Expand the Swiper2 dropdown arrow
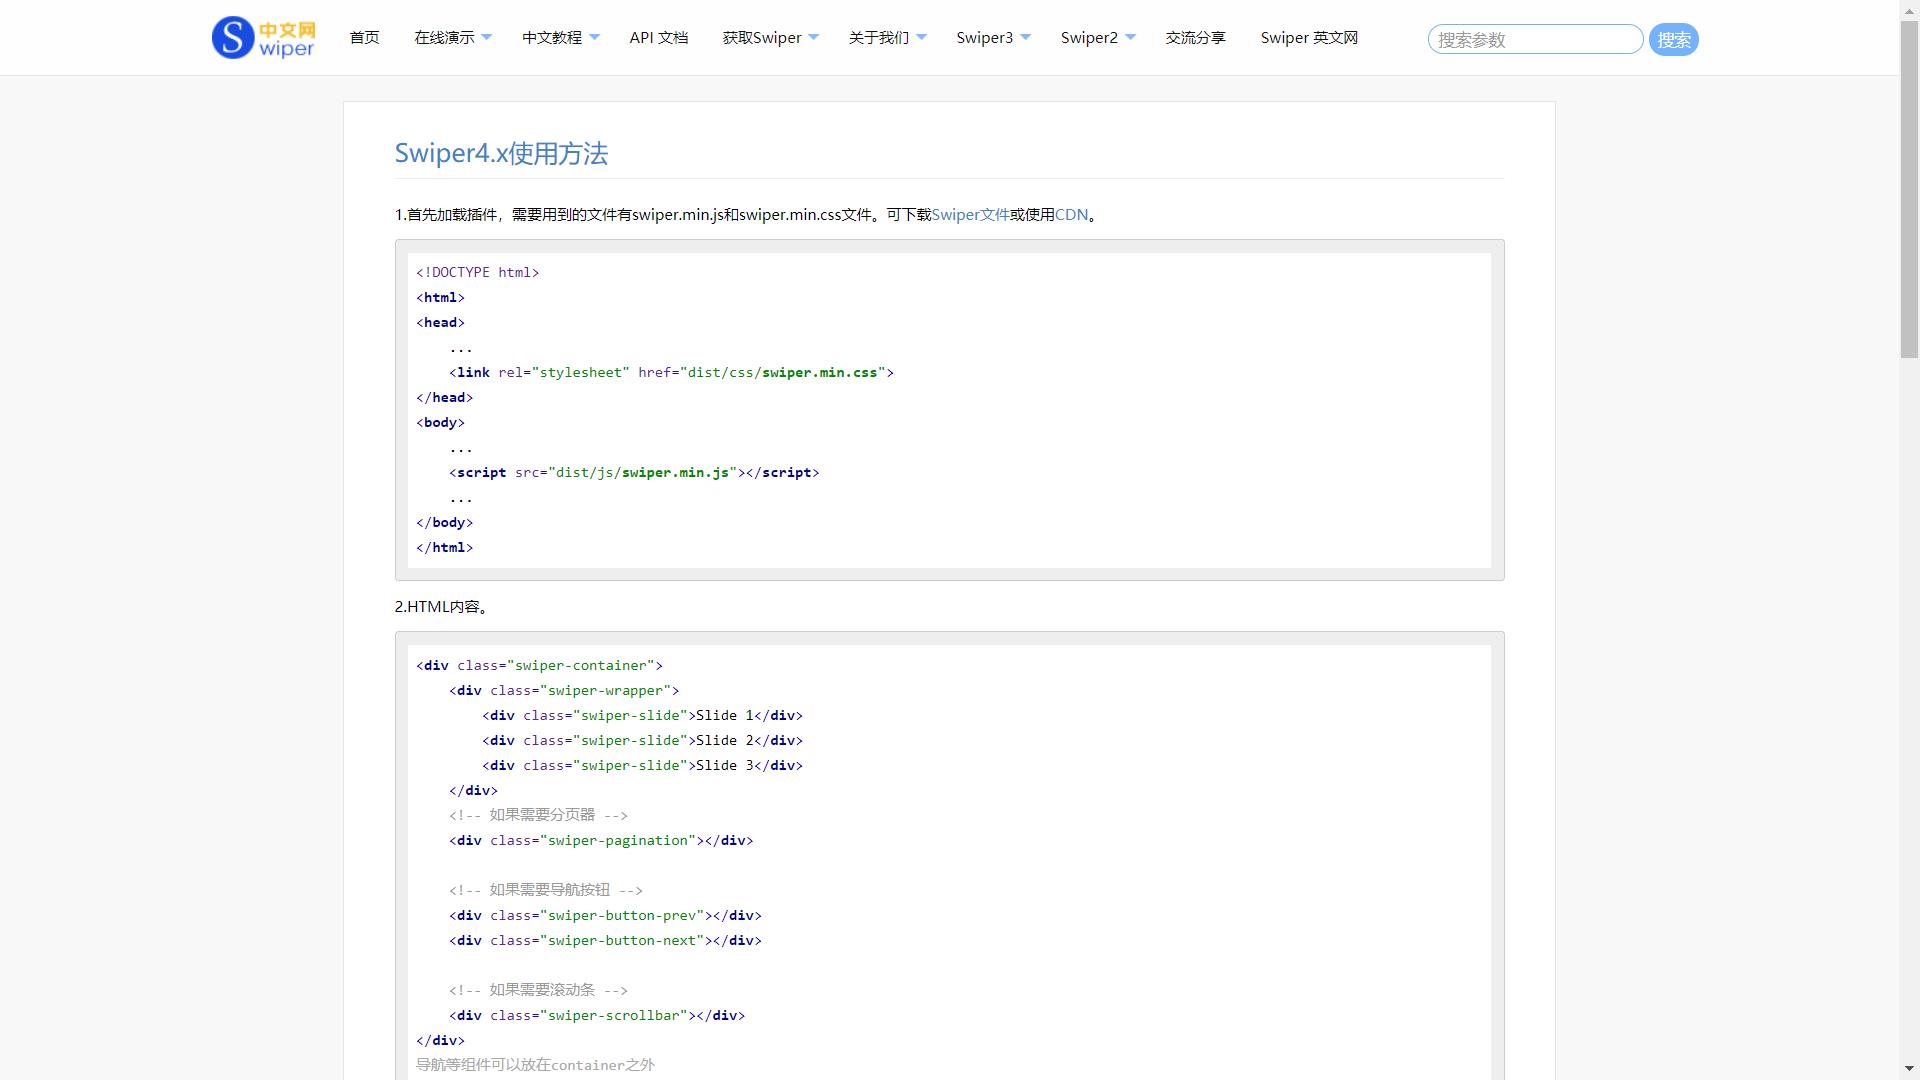The image size is (1920, 1080). 1131,38
